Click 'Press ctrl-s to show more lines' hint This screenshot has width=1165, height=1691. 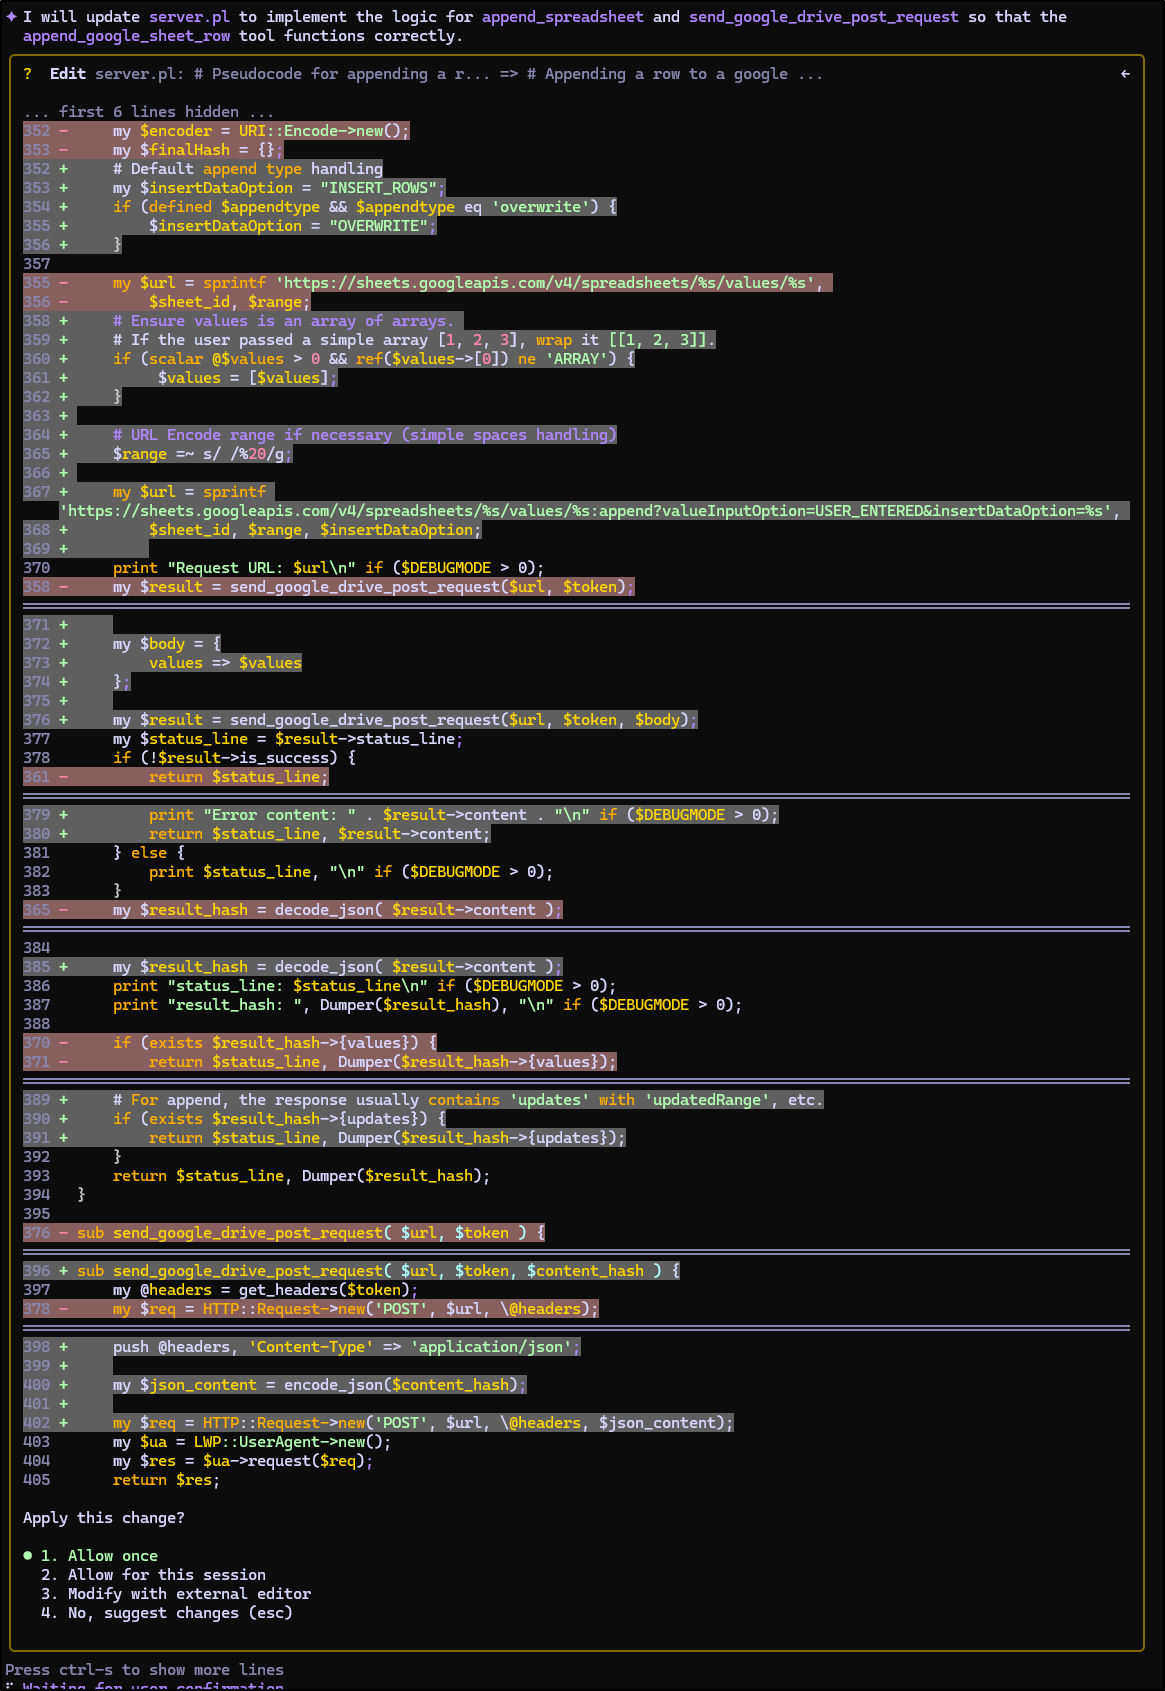(x=144, y=1670)
